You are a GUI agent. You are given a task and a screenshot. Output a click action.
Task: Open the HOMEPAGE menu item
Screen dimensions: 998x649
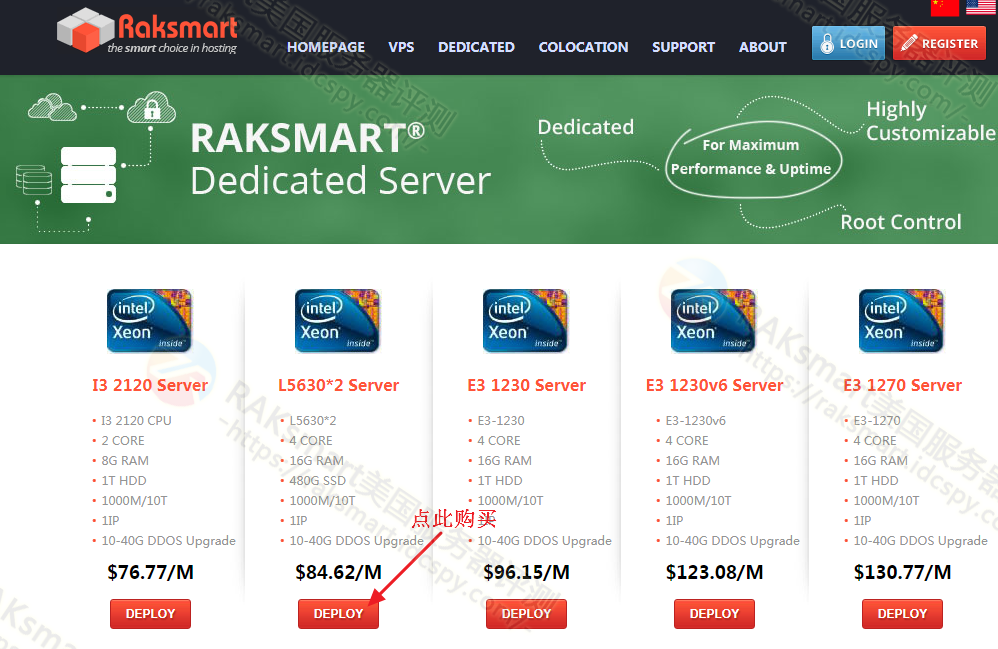[x=326, y=47]
